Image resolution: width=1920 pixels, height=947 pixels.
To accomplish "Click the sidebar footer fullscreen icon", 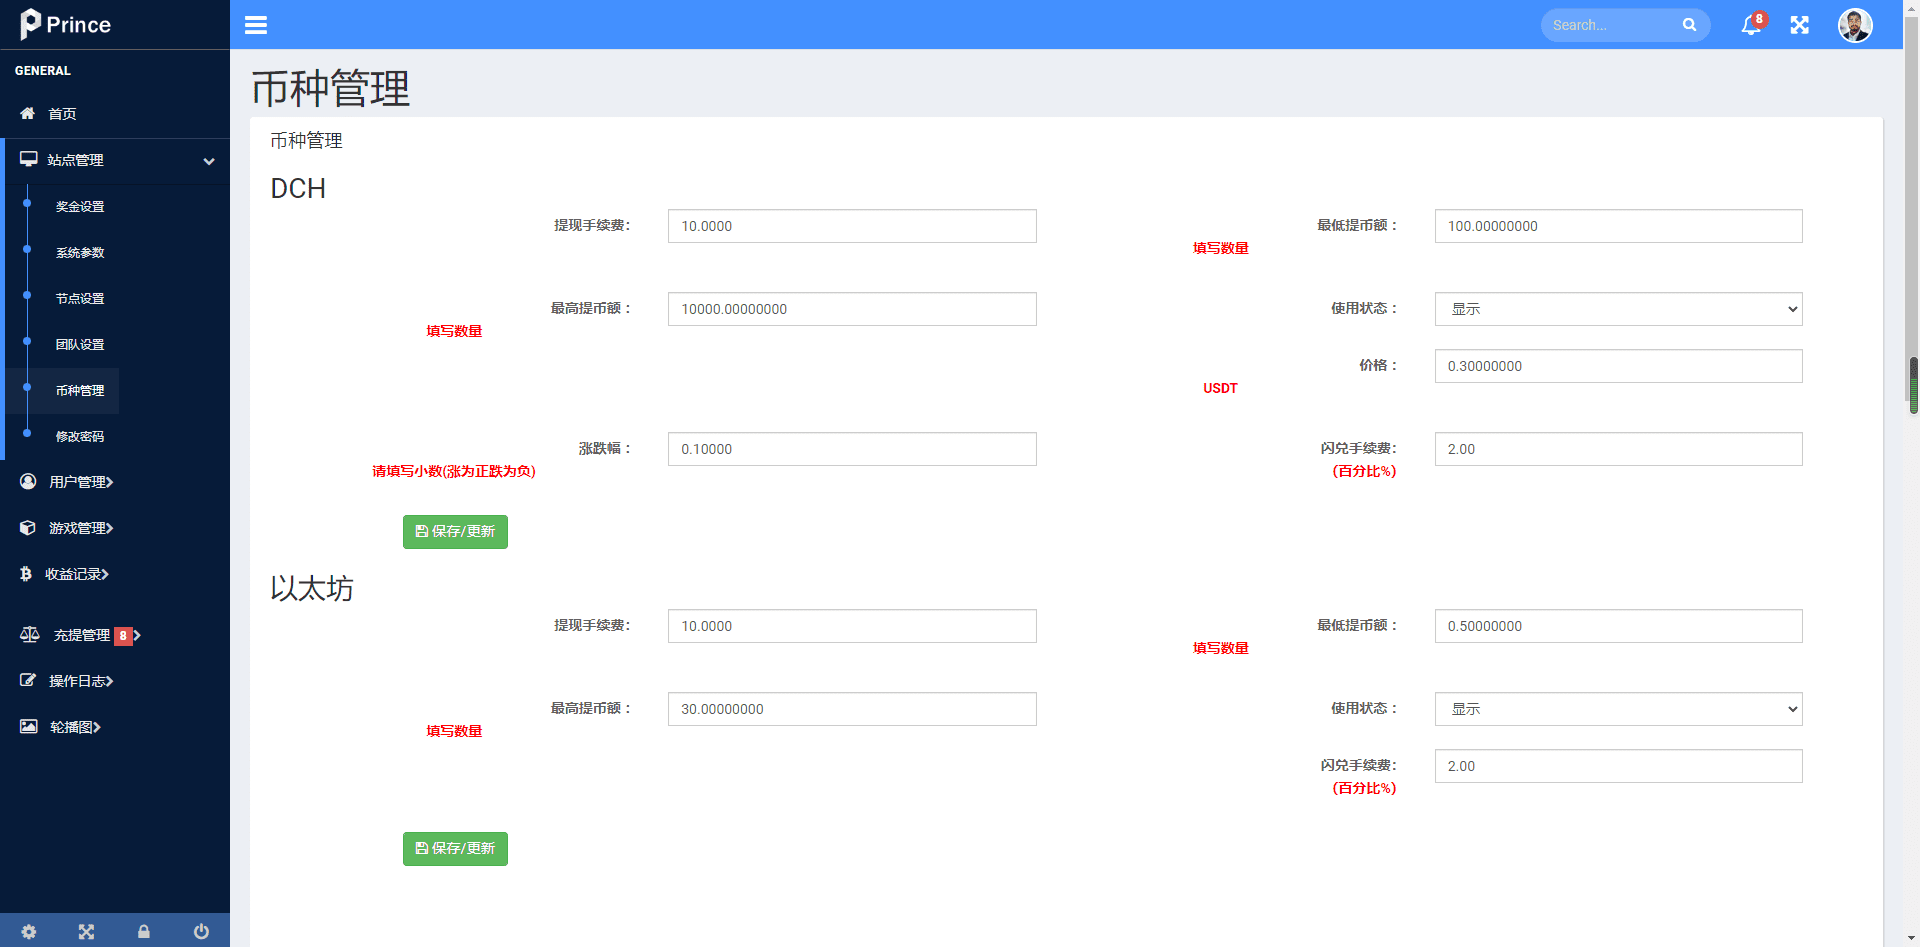I will tap(87, 931).
